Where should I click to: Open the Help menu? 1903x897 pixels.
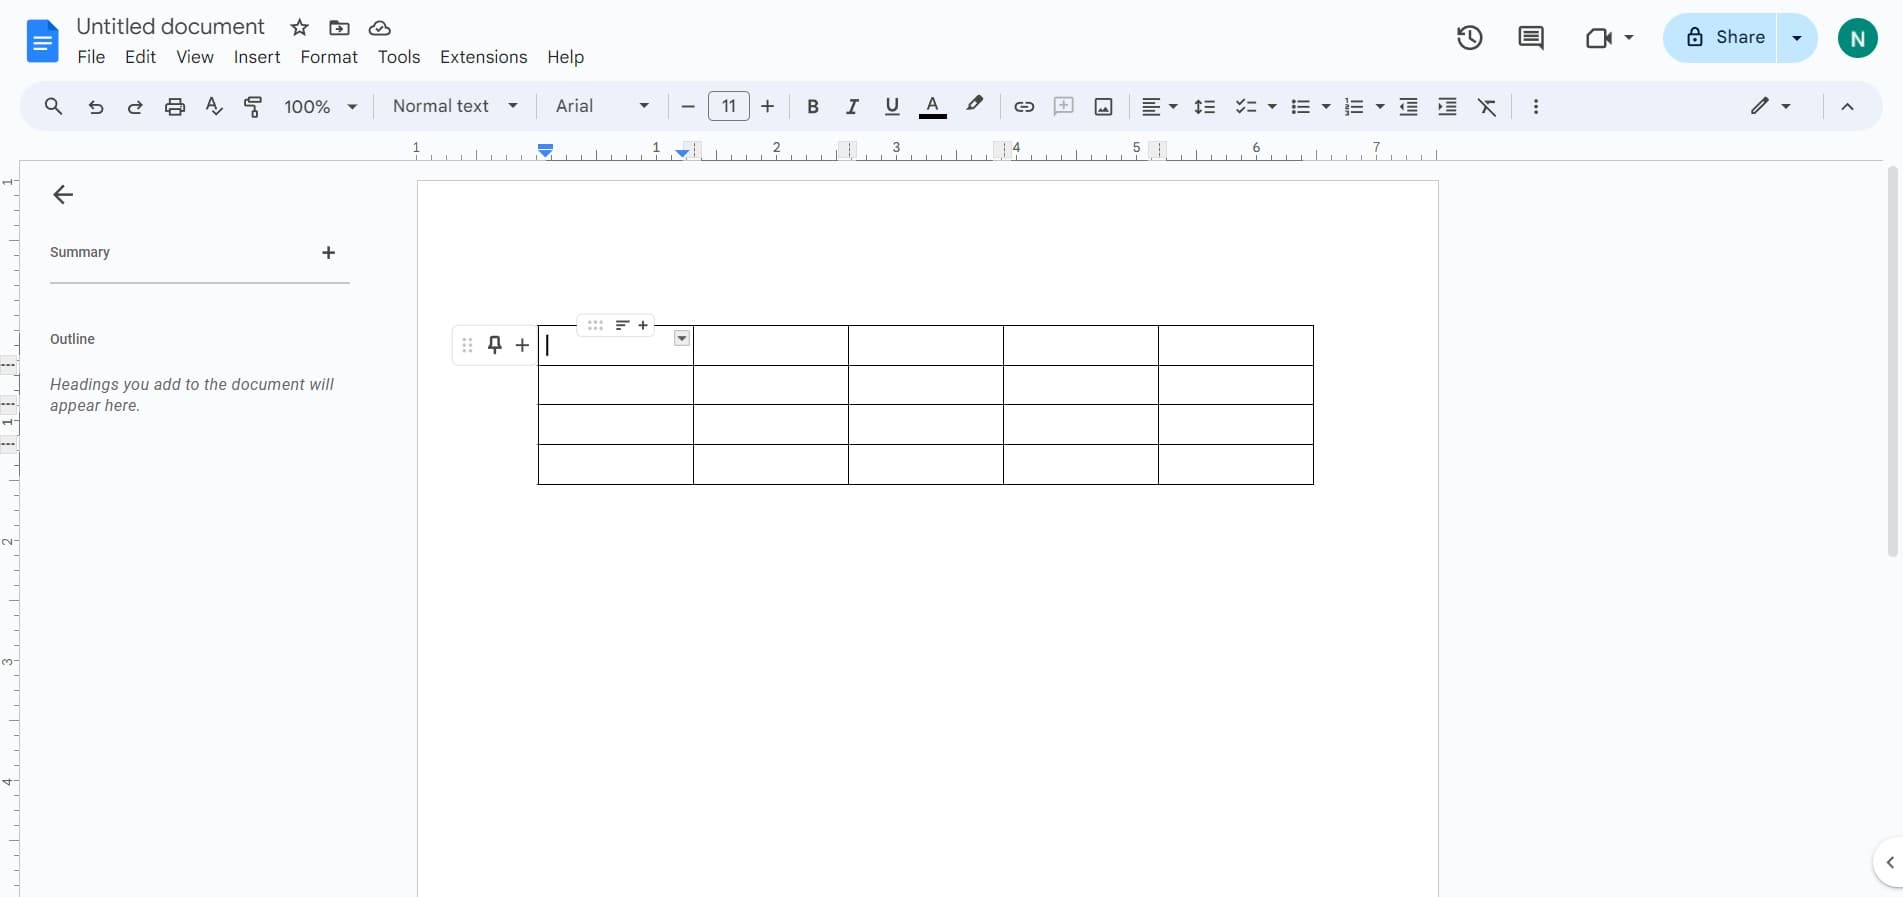[565, 57]
